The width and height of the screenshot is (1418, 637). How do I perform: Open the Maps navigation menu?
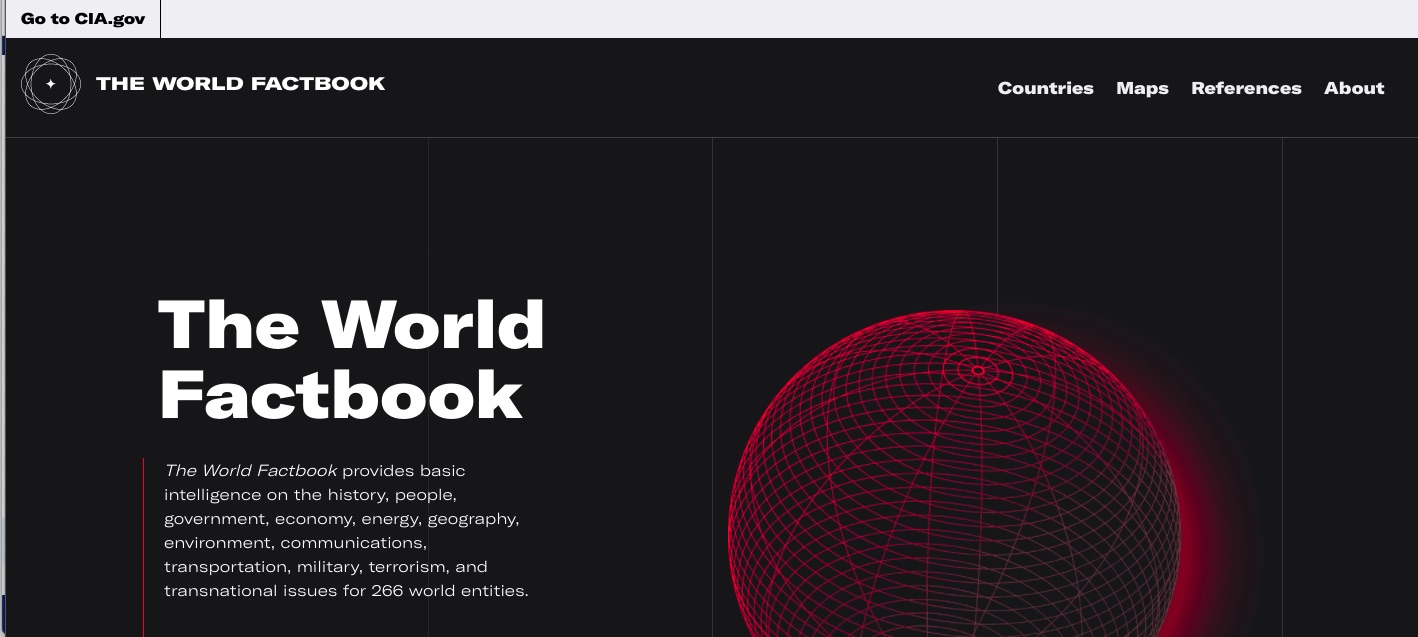click(1142, 88)
